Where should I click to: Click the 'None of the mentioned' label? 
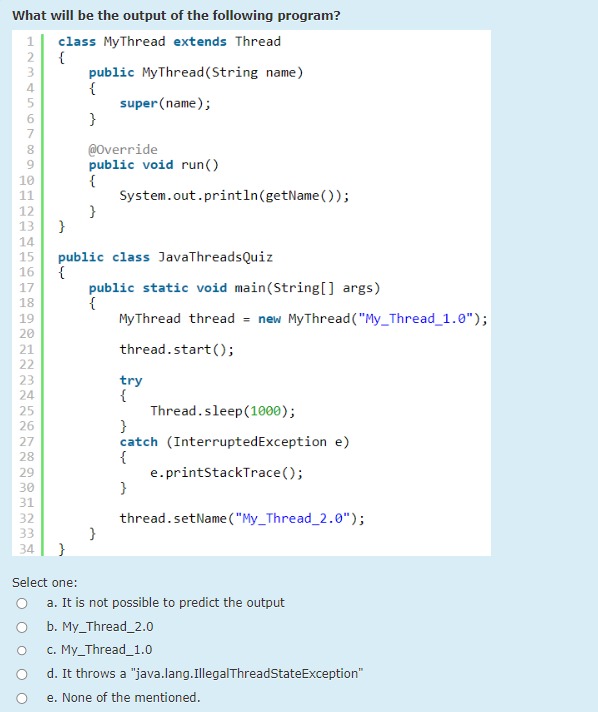pos(123,697)
